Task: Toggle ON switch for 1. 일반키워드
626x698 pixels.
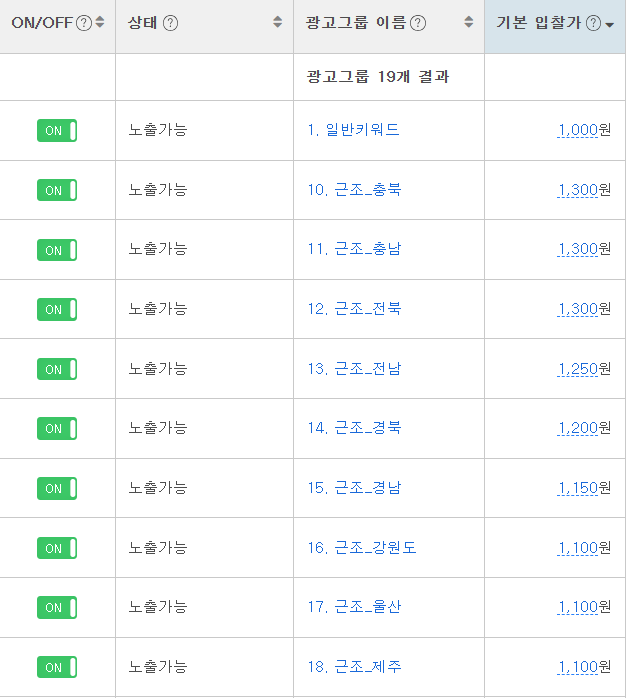Action: [57, 130]
